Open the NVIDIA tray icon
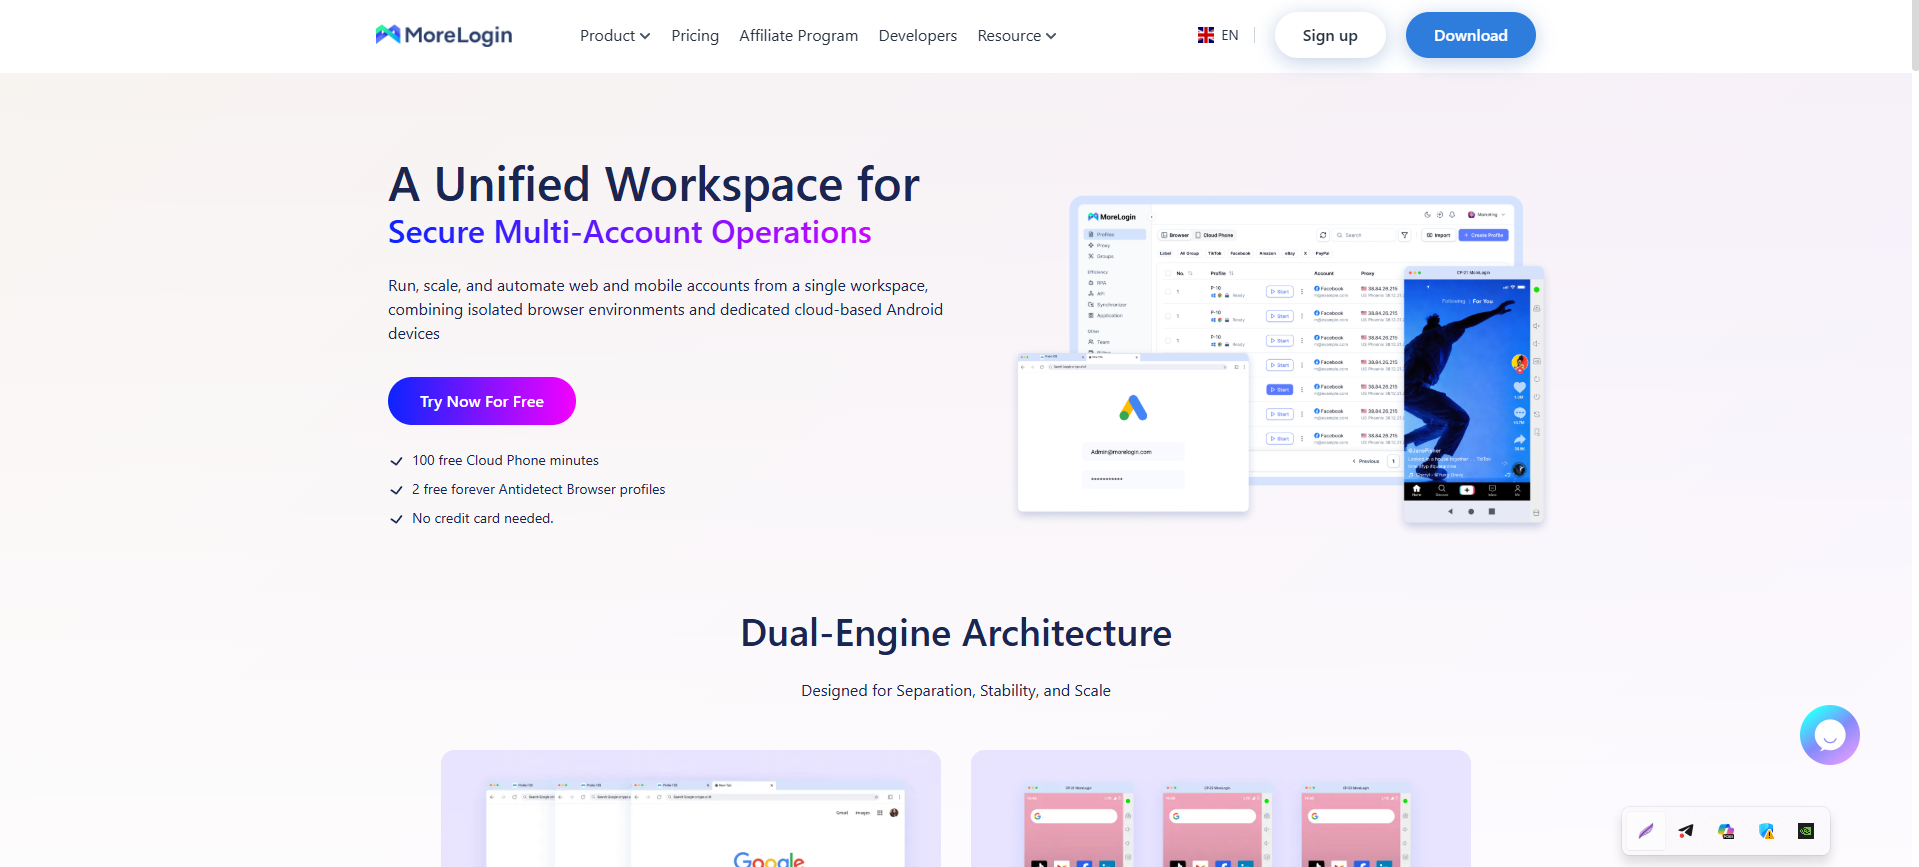Viewport: 1919px width, 867px height. (x=1806, y=831)
